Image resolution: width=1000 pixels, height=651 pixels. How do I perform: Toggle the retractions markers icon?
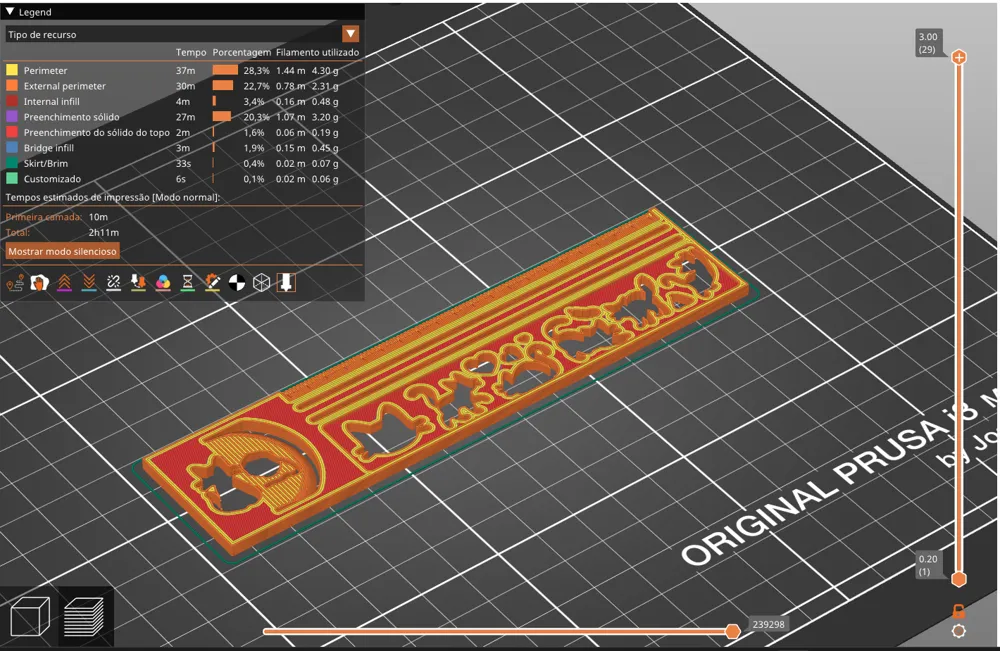[x=65, y=283]
